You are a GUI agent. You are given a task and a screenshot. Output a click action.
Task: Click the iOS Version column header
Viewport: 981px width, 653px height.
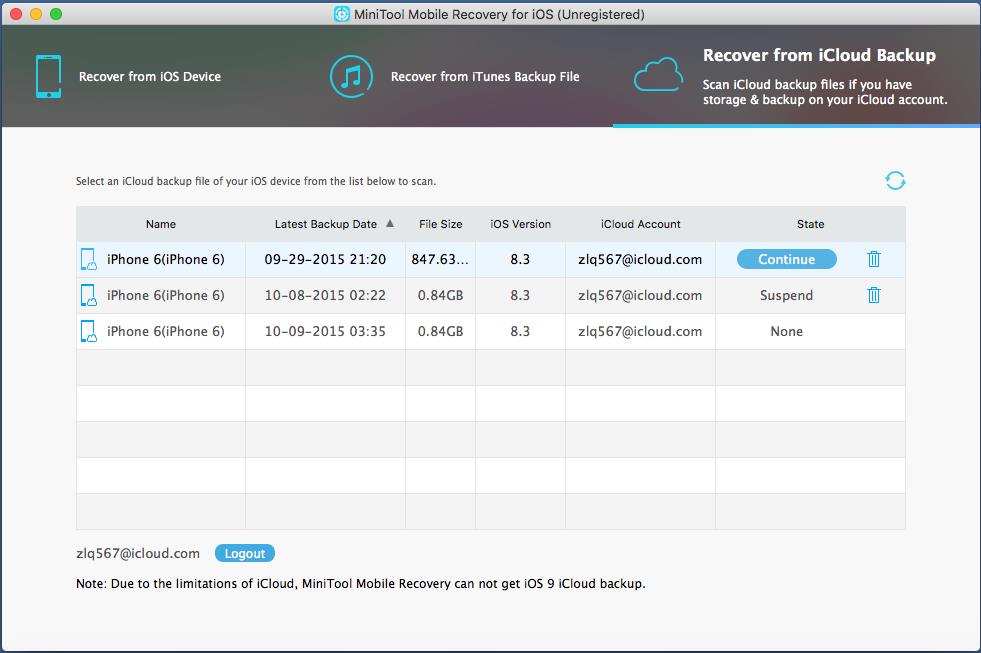tap(521, 224)
